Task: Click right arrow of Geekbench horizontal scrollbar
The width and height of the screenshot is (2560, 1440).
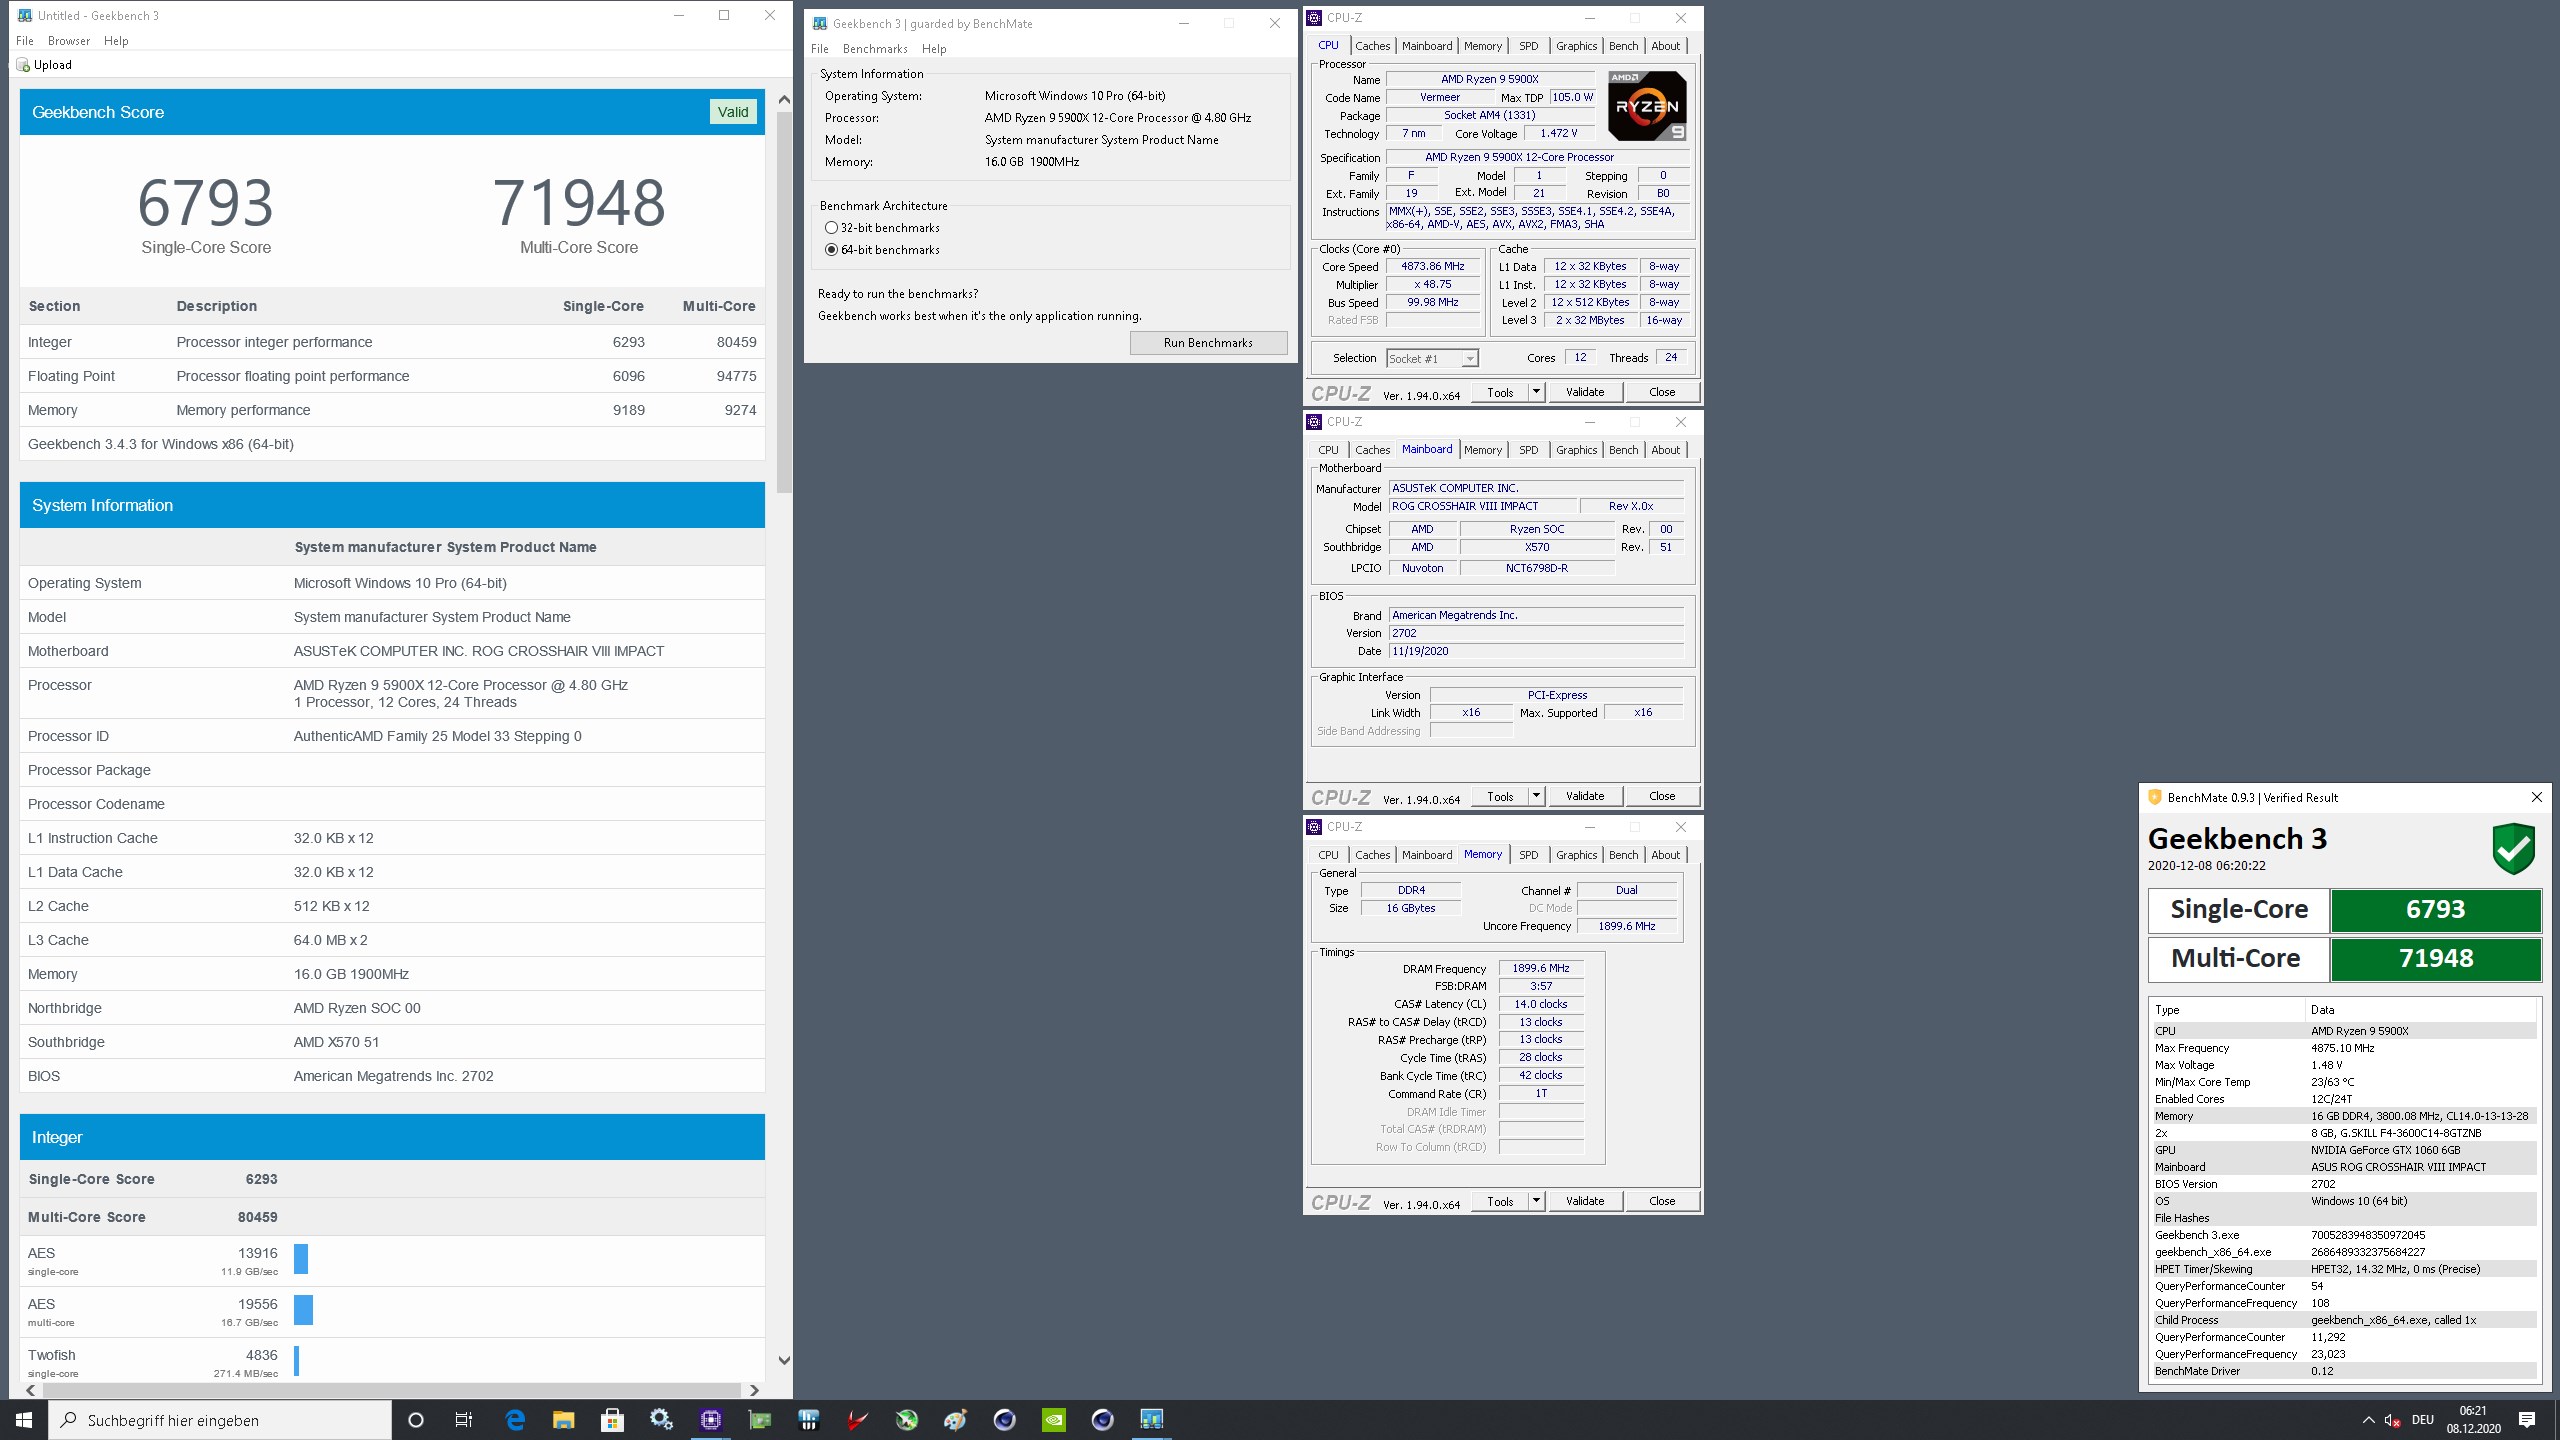Action: pos(754,1390)
